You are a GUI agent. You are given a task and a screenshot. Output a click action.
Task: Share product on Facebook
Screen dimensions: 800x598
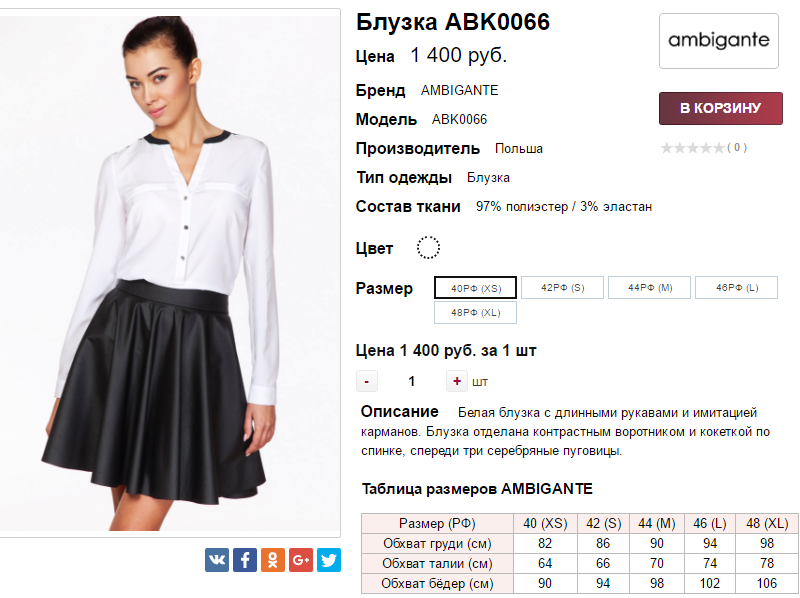[x=245, y=560]
